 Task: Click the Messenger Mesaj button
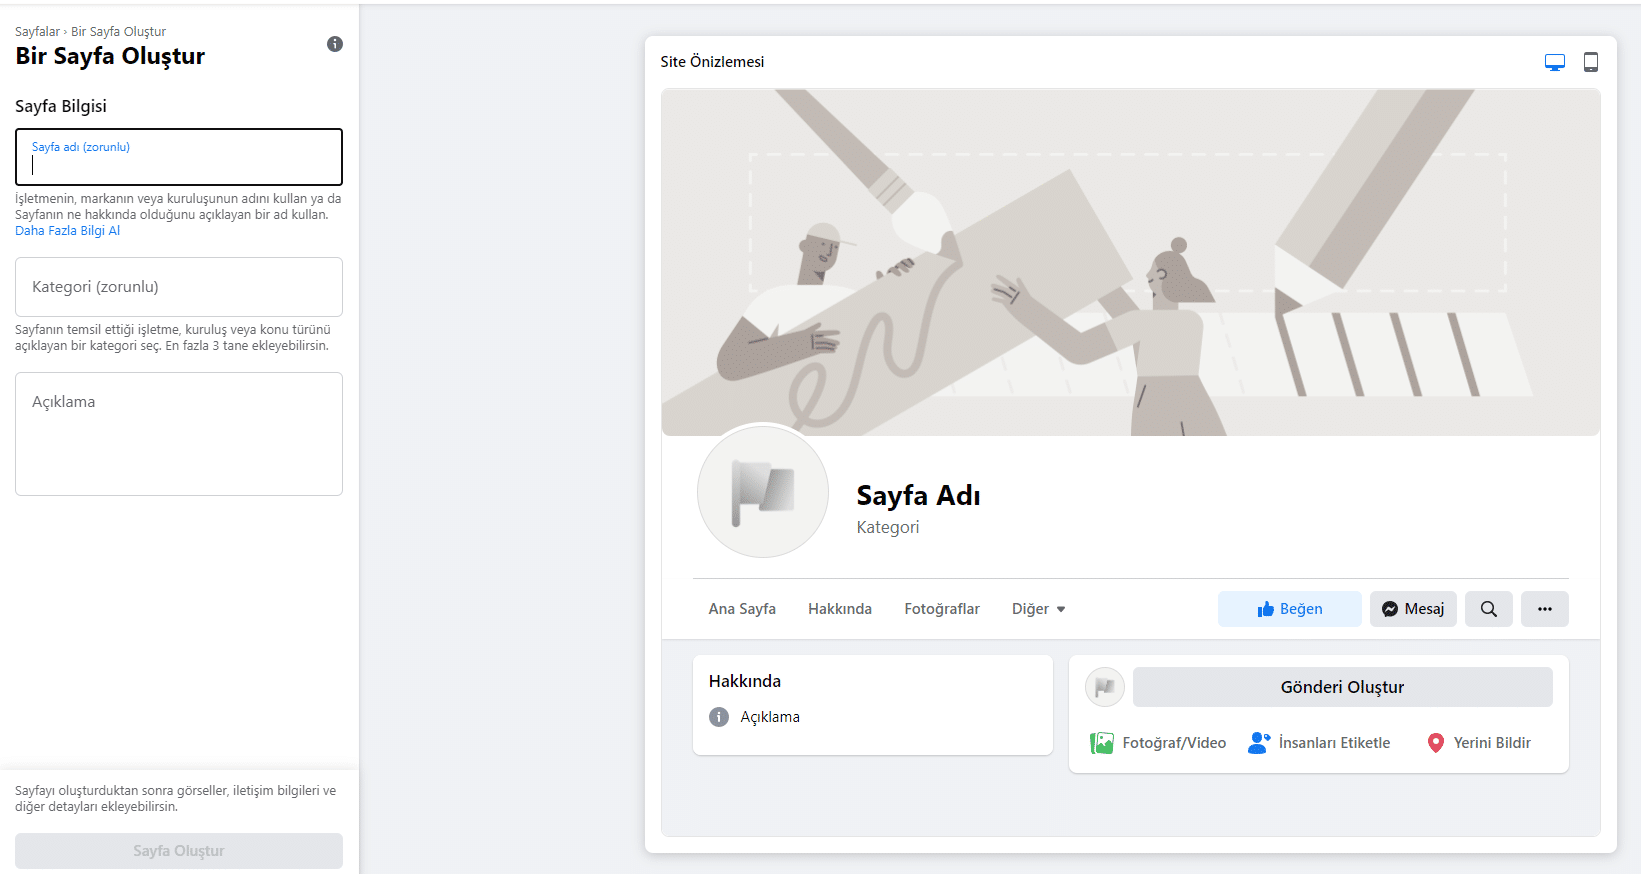coord(1412,609)
